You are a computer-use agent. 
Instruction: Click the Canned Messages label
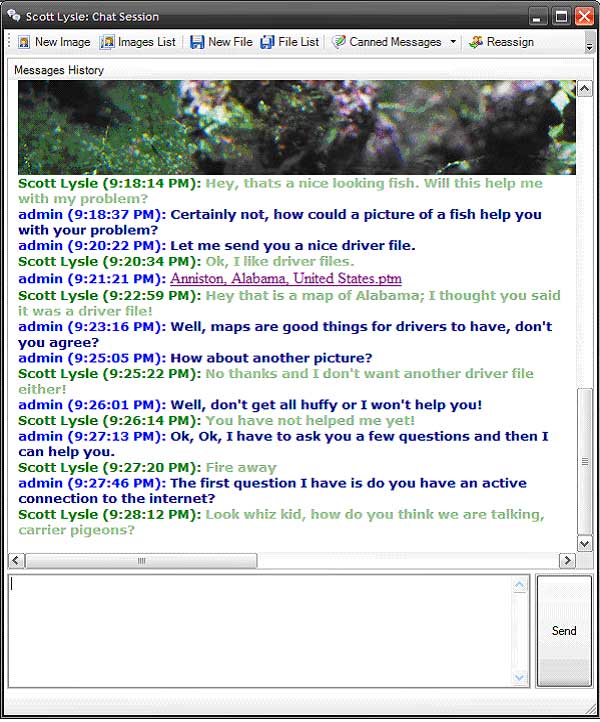tap(395, 42)
